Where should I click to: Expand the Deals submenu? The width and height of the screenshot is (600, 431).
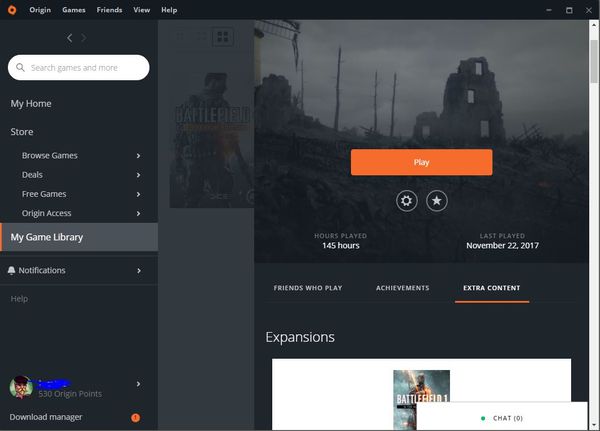click(x=139, y=175)
